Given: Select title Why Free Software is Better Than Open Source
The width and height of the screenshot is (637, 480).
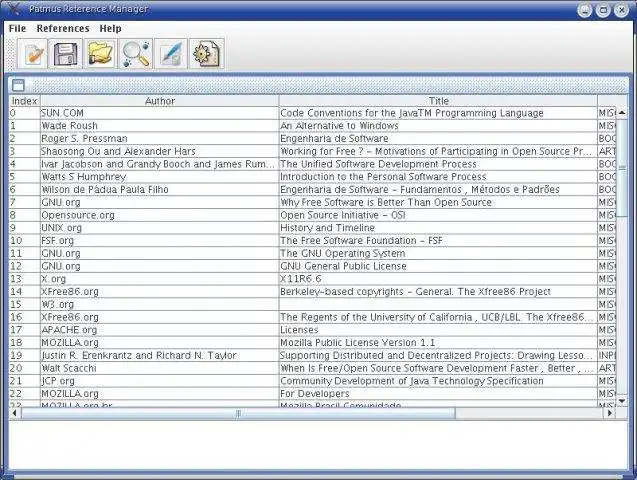Looking at the screenshot, I should pos(438,202).
